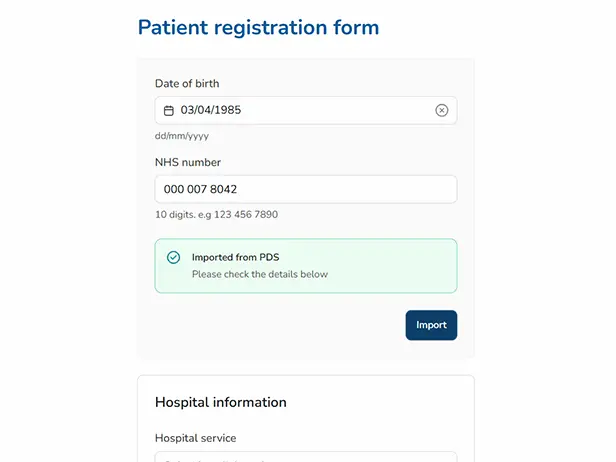Click the Hospital service label

[196, 438]
